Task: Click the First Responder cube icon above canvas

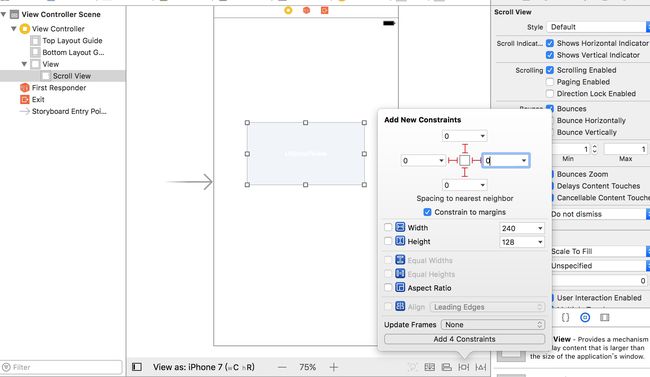Action: point(306,10)
